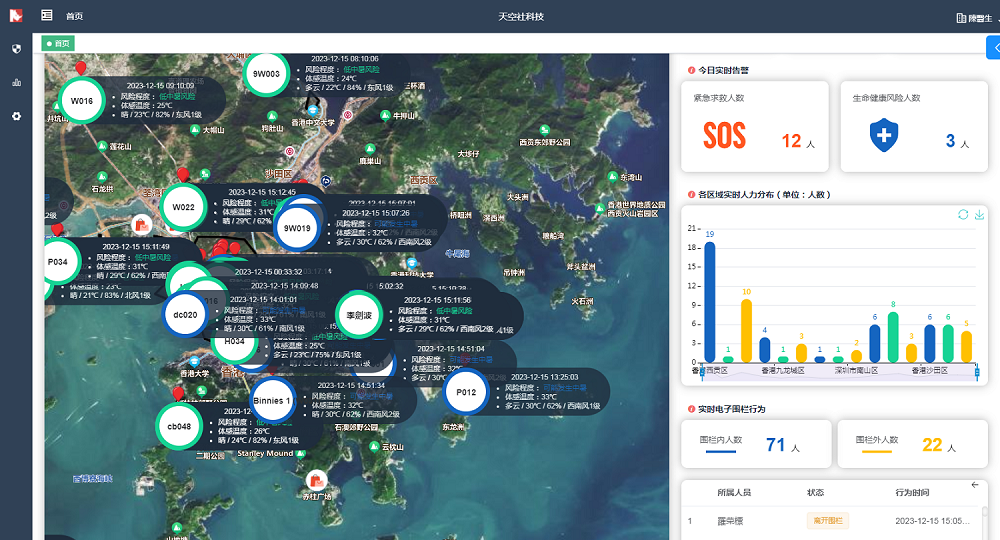Click the Stanley Mound map label
Screen dimensions: 1000x540
tap(265, 453)
